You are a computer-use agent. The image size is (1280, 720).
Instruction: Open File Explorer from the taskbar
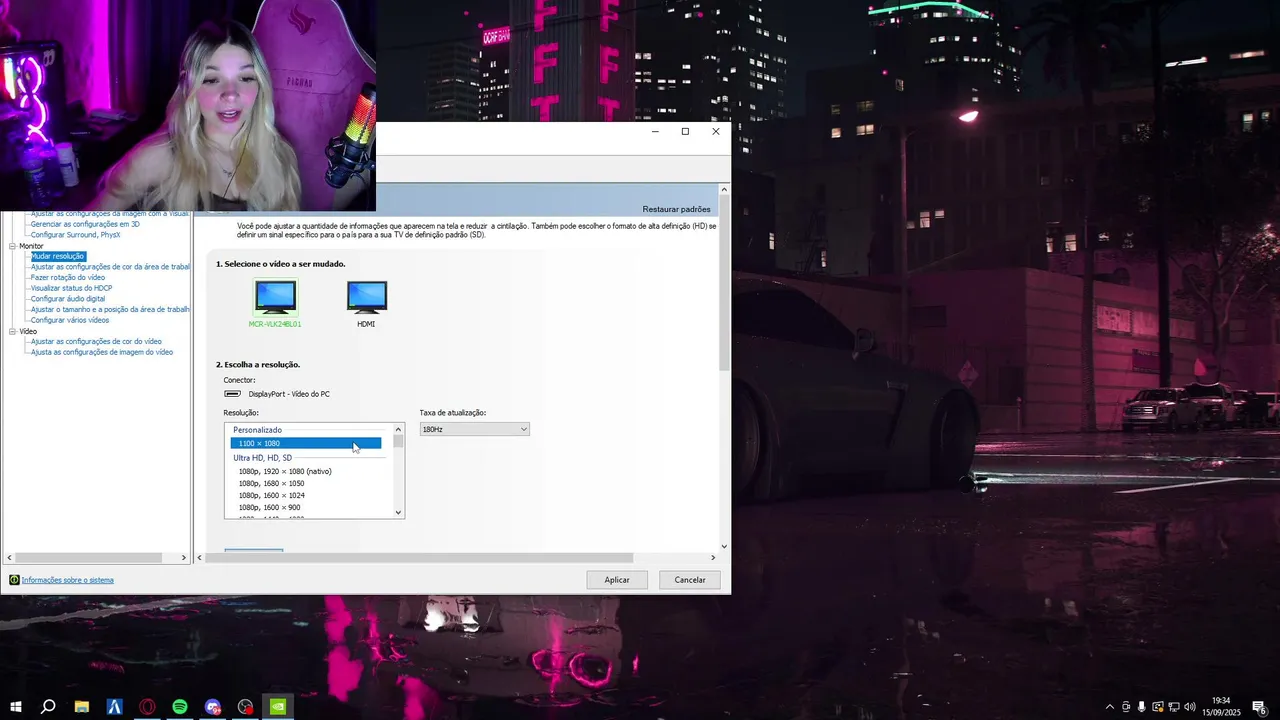tap(82, 707)
